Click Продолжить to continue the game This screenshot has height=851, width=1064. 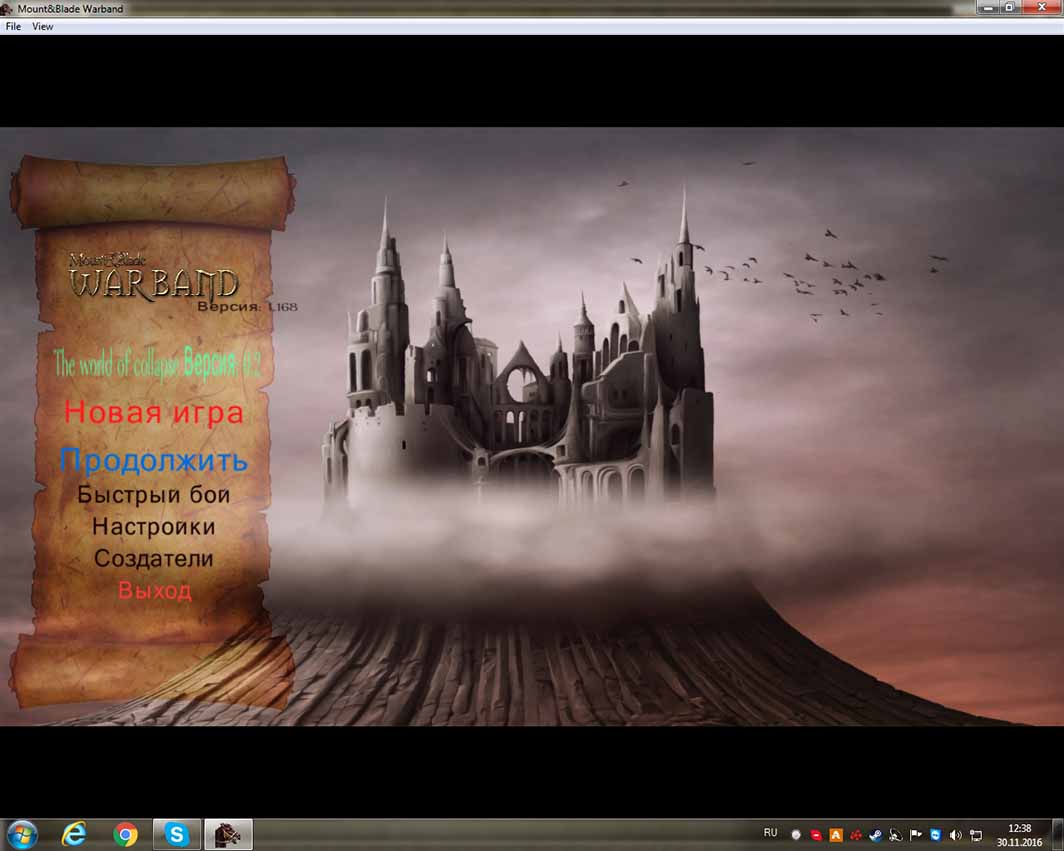coord(154,461)
